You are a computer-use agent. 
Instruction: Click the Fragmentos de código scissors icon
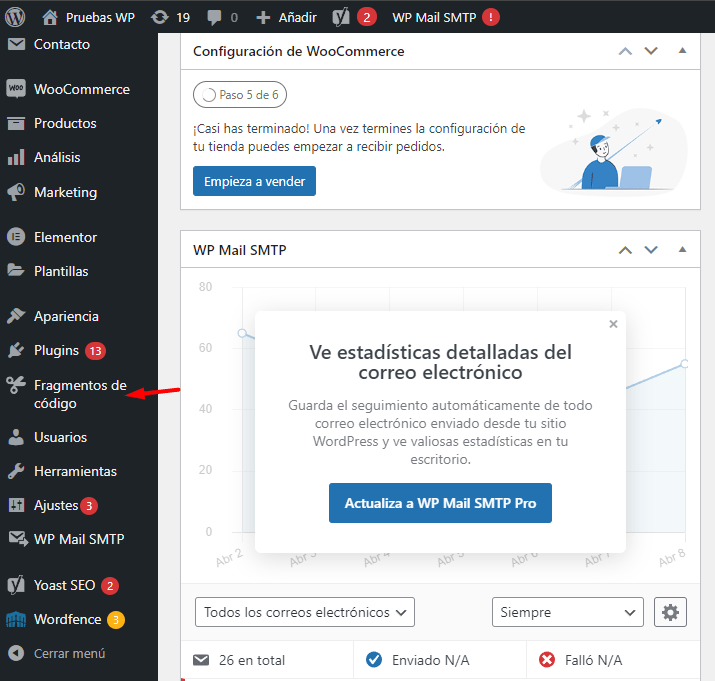[x=16, y=385]
